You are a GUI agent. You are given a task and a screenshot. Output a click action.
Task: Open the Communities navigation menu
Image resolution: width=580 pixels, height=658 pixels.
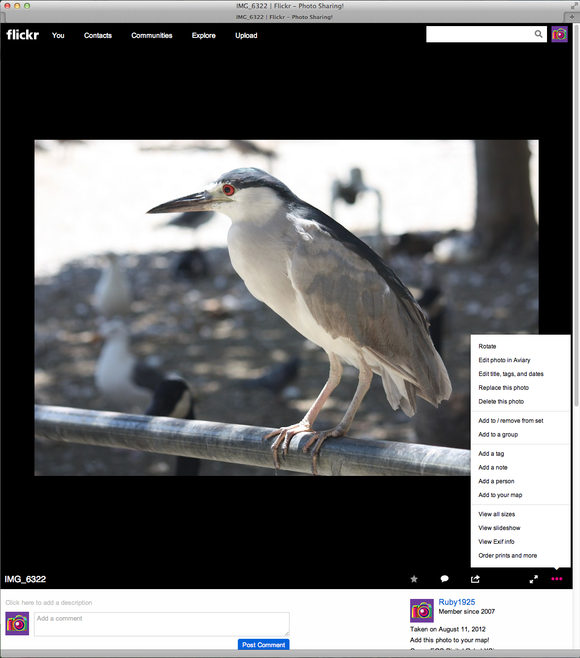(152, 35)
